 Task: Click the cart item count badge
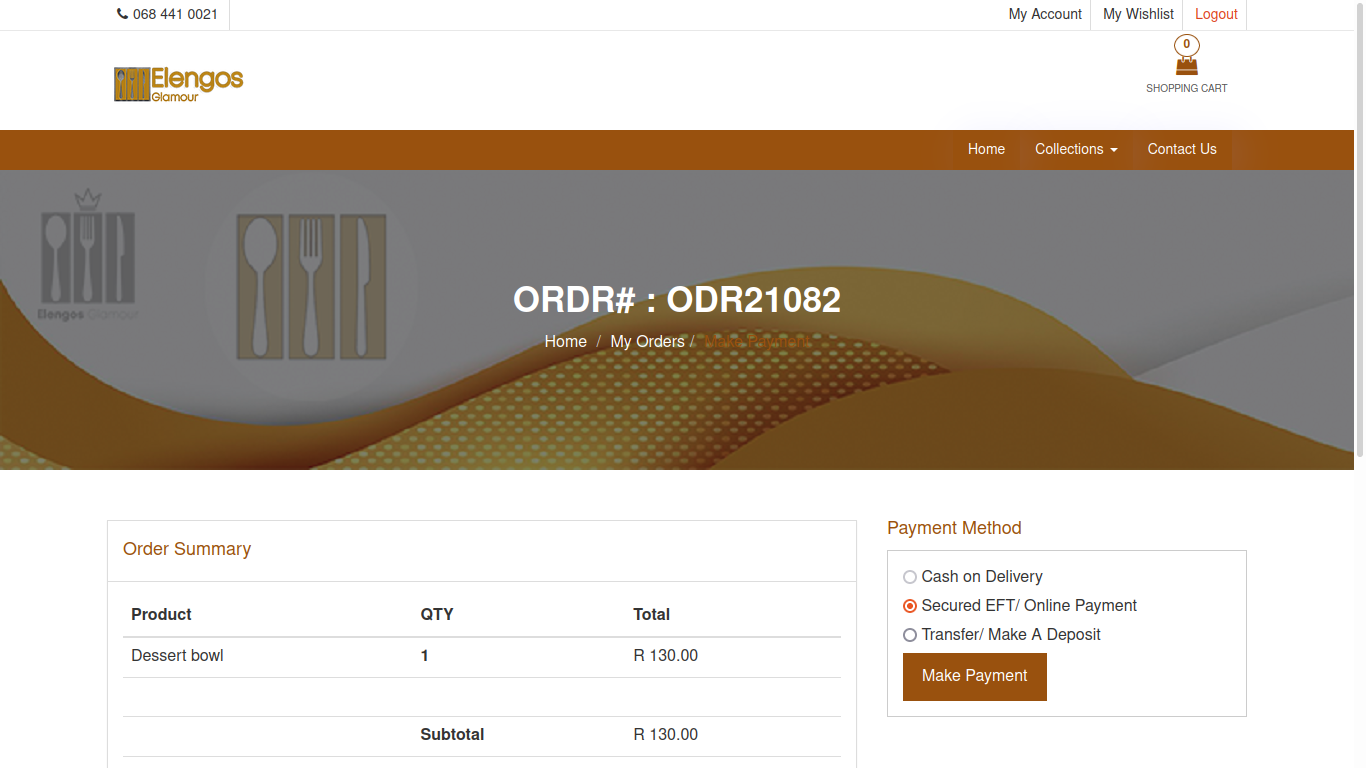point(1187,44)
